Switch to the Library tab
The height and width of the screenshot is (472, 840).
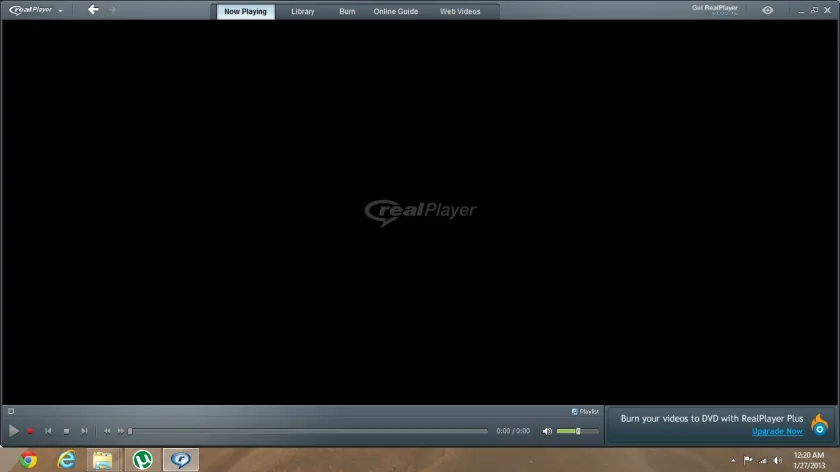(x=303, y=11)
